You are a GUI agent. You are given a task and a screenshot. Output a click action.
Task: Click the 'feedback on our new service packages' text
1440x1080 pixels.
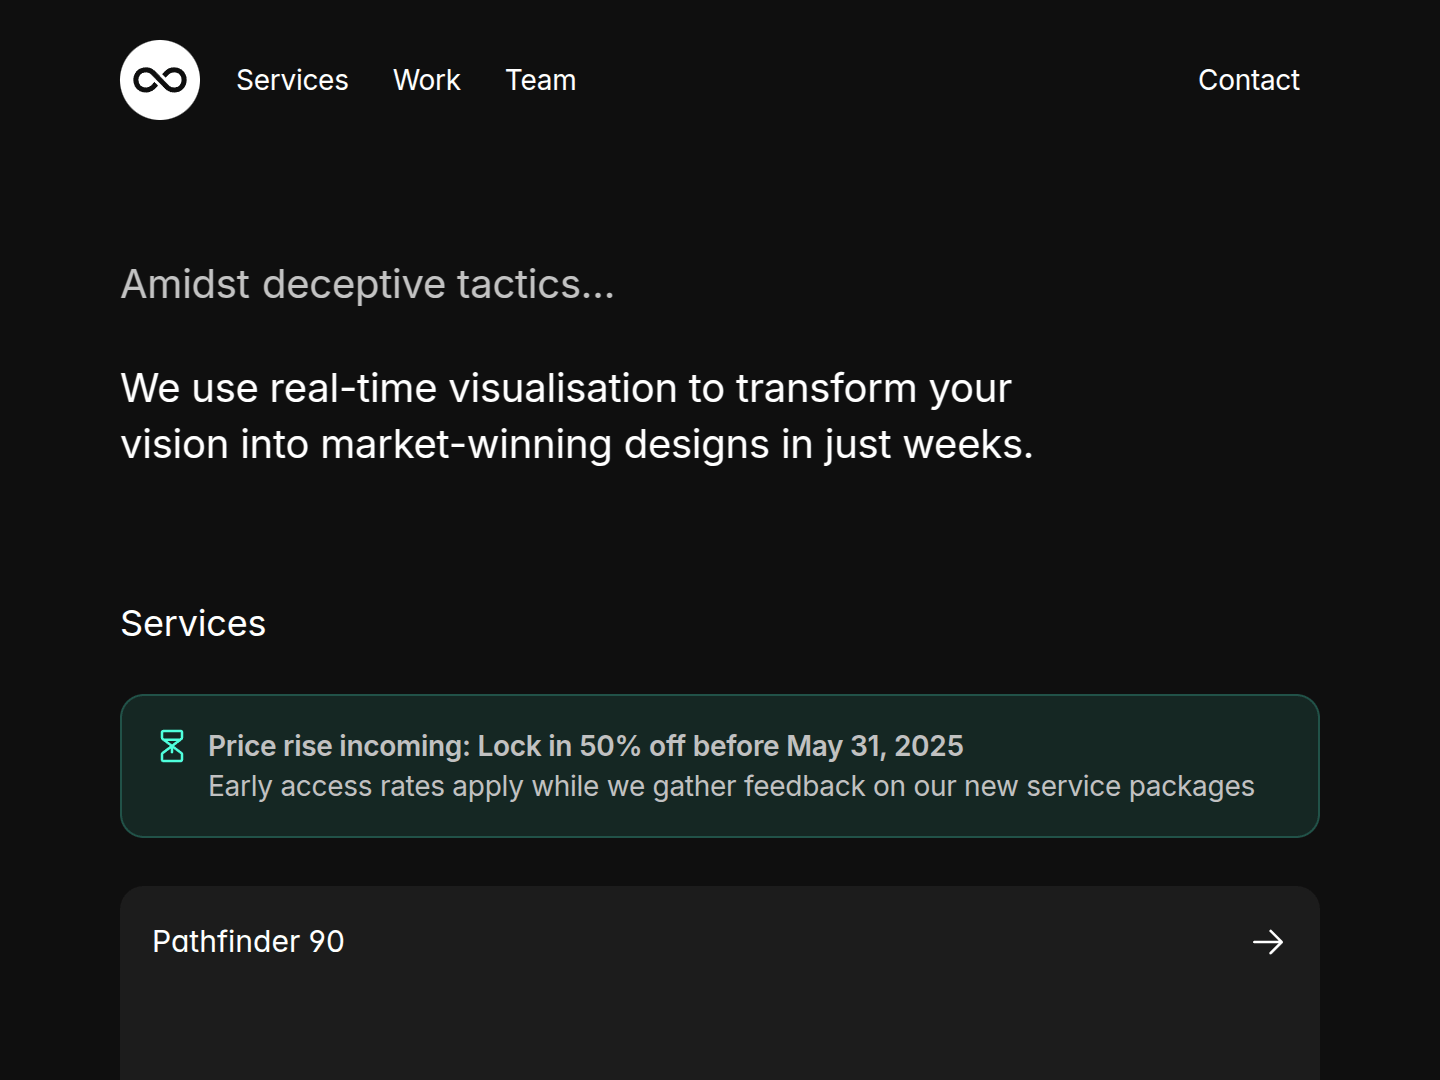tap(998, 787)
